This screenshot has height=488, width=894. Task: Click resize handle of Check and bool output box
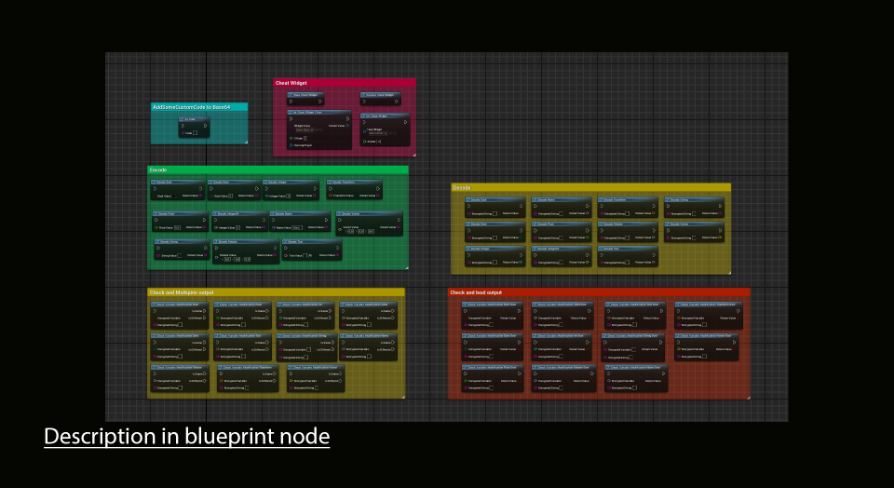click(x=746, y=397)
